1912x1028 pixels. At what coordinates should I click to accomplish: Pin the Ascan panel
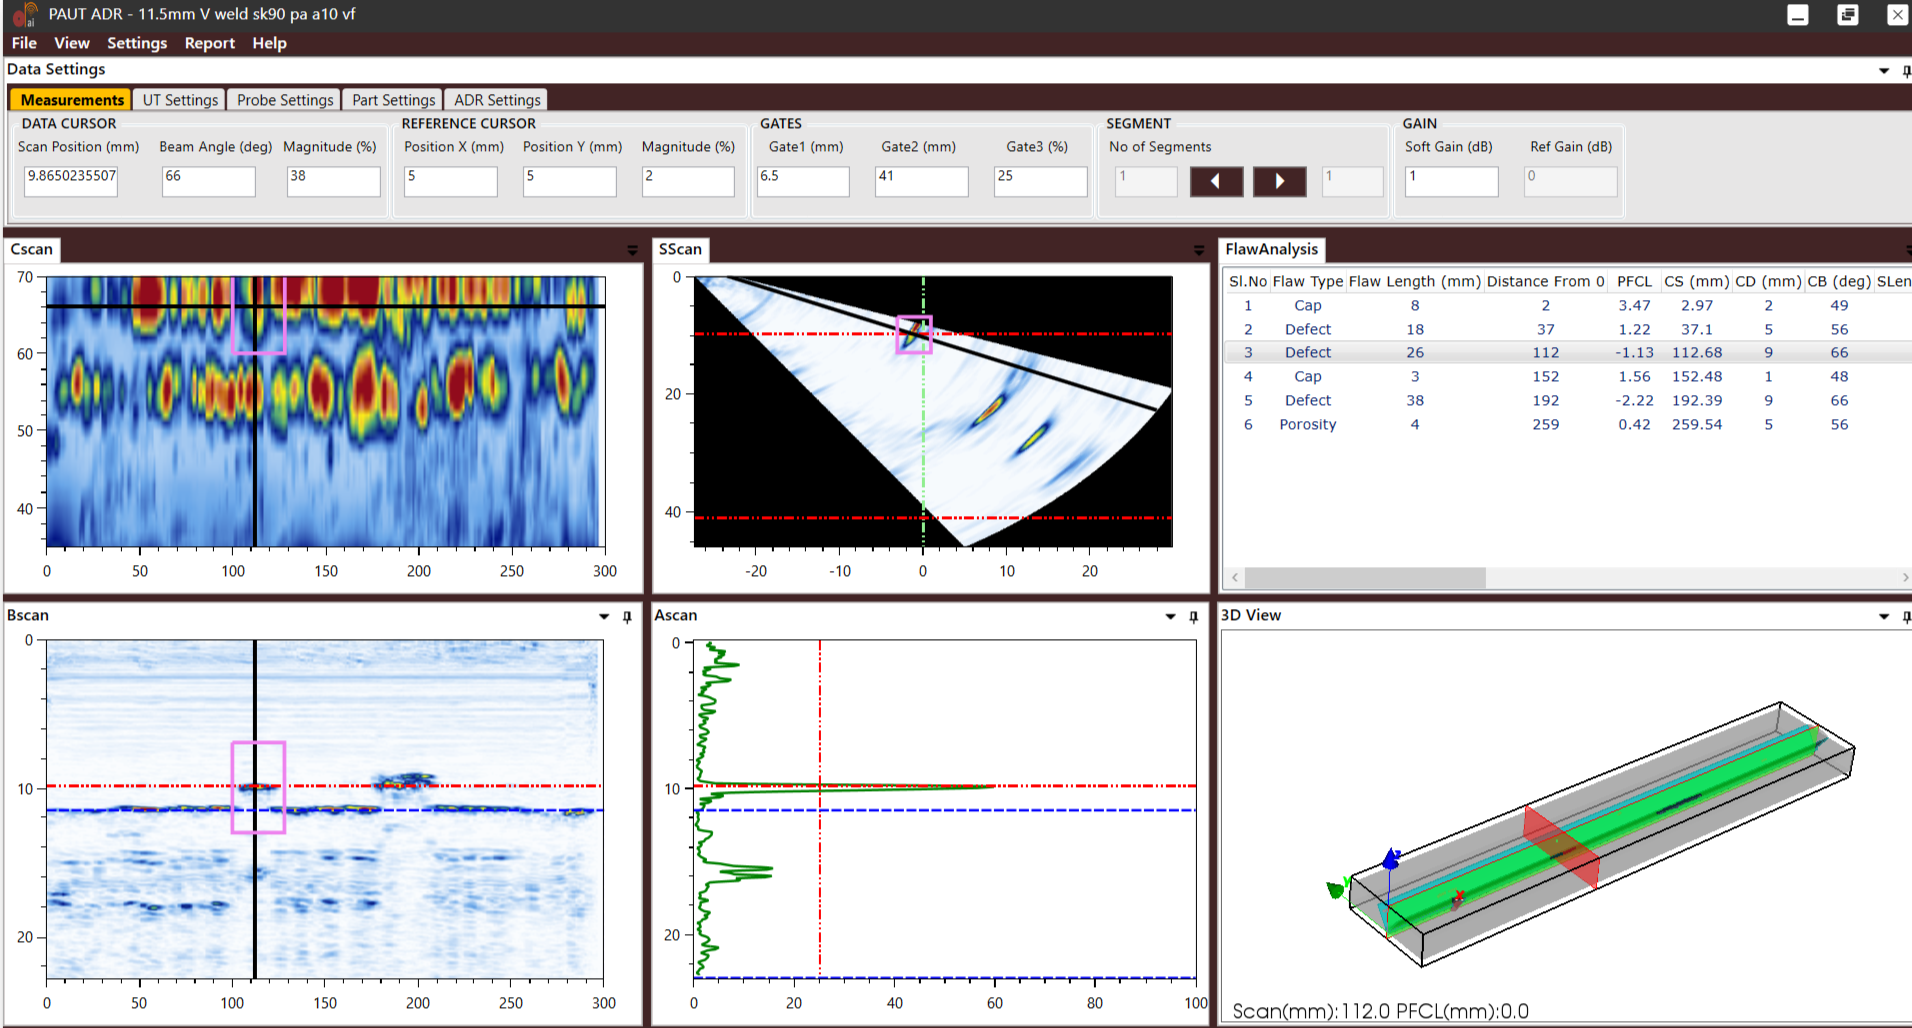click(x=1193, y=616)
